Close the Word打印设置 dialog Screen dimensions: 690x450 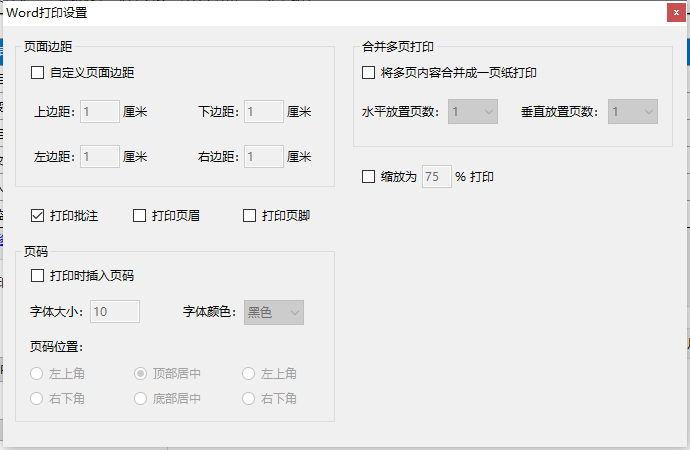point(676,13)
